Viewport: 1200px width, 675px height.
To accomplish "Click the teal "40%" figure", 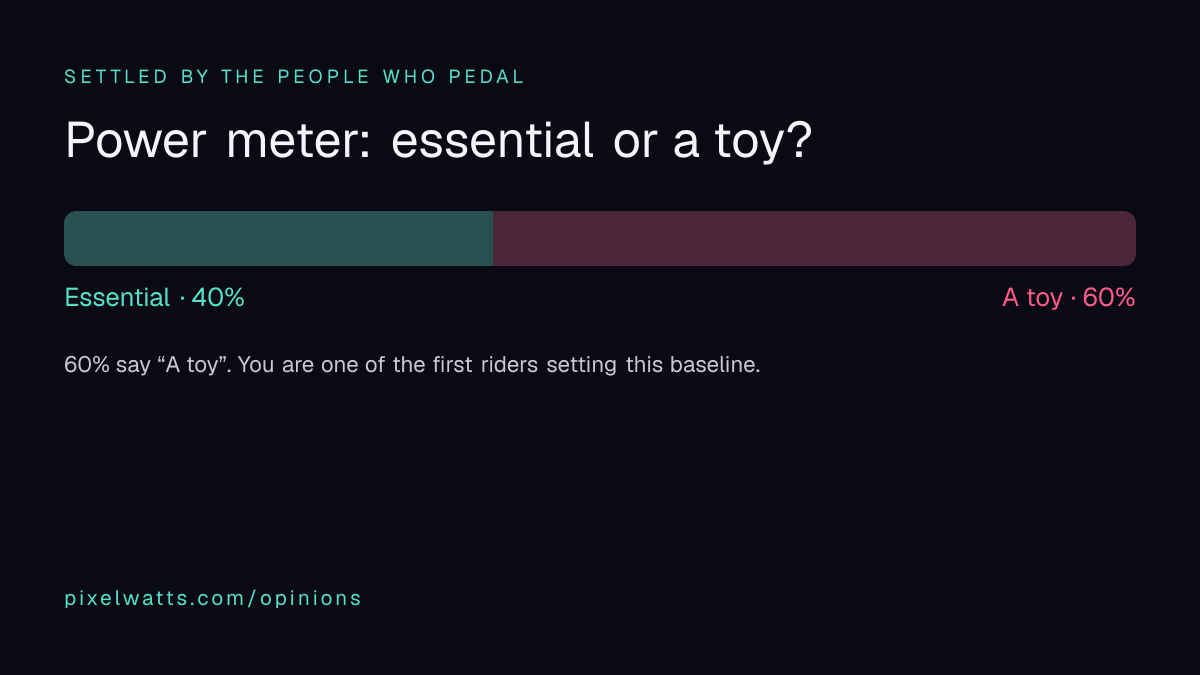I will coord(218,298).
